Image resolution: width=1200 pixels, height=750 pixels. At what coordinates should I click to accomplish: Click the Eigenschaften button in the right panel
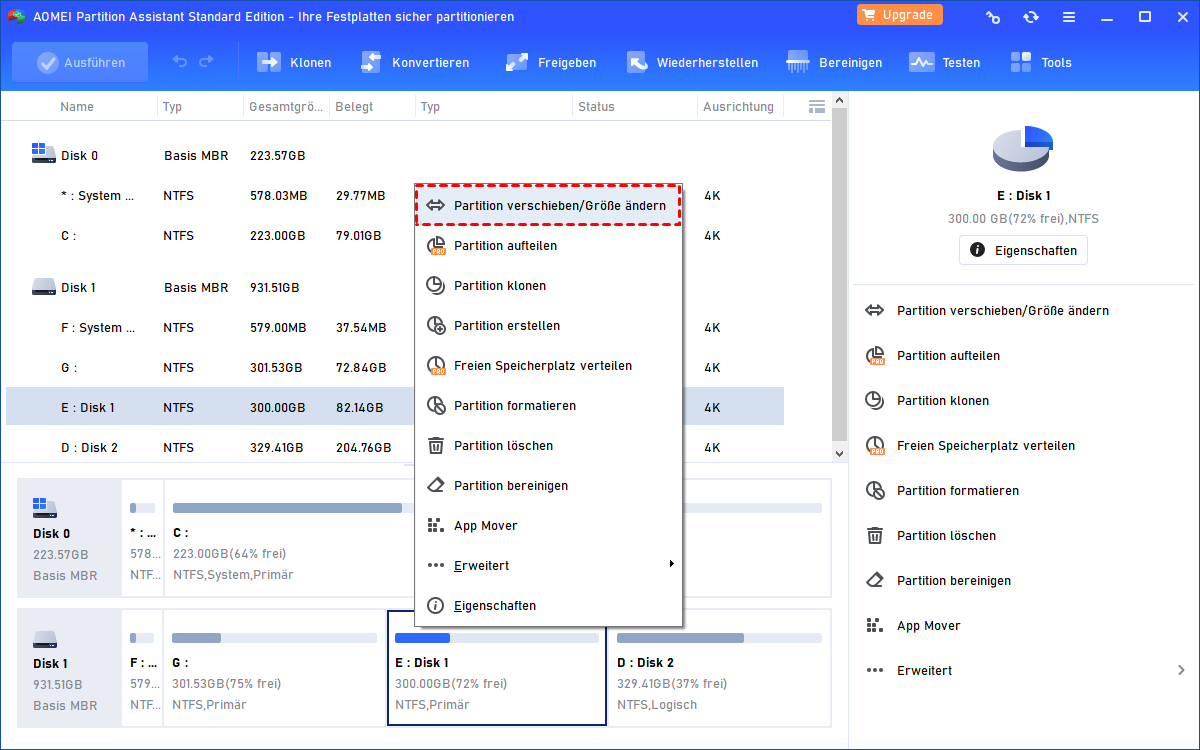pyautogui.click(x=1023, y=250)
